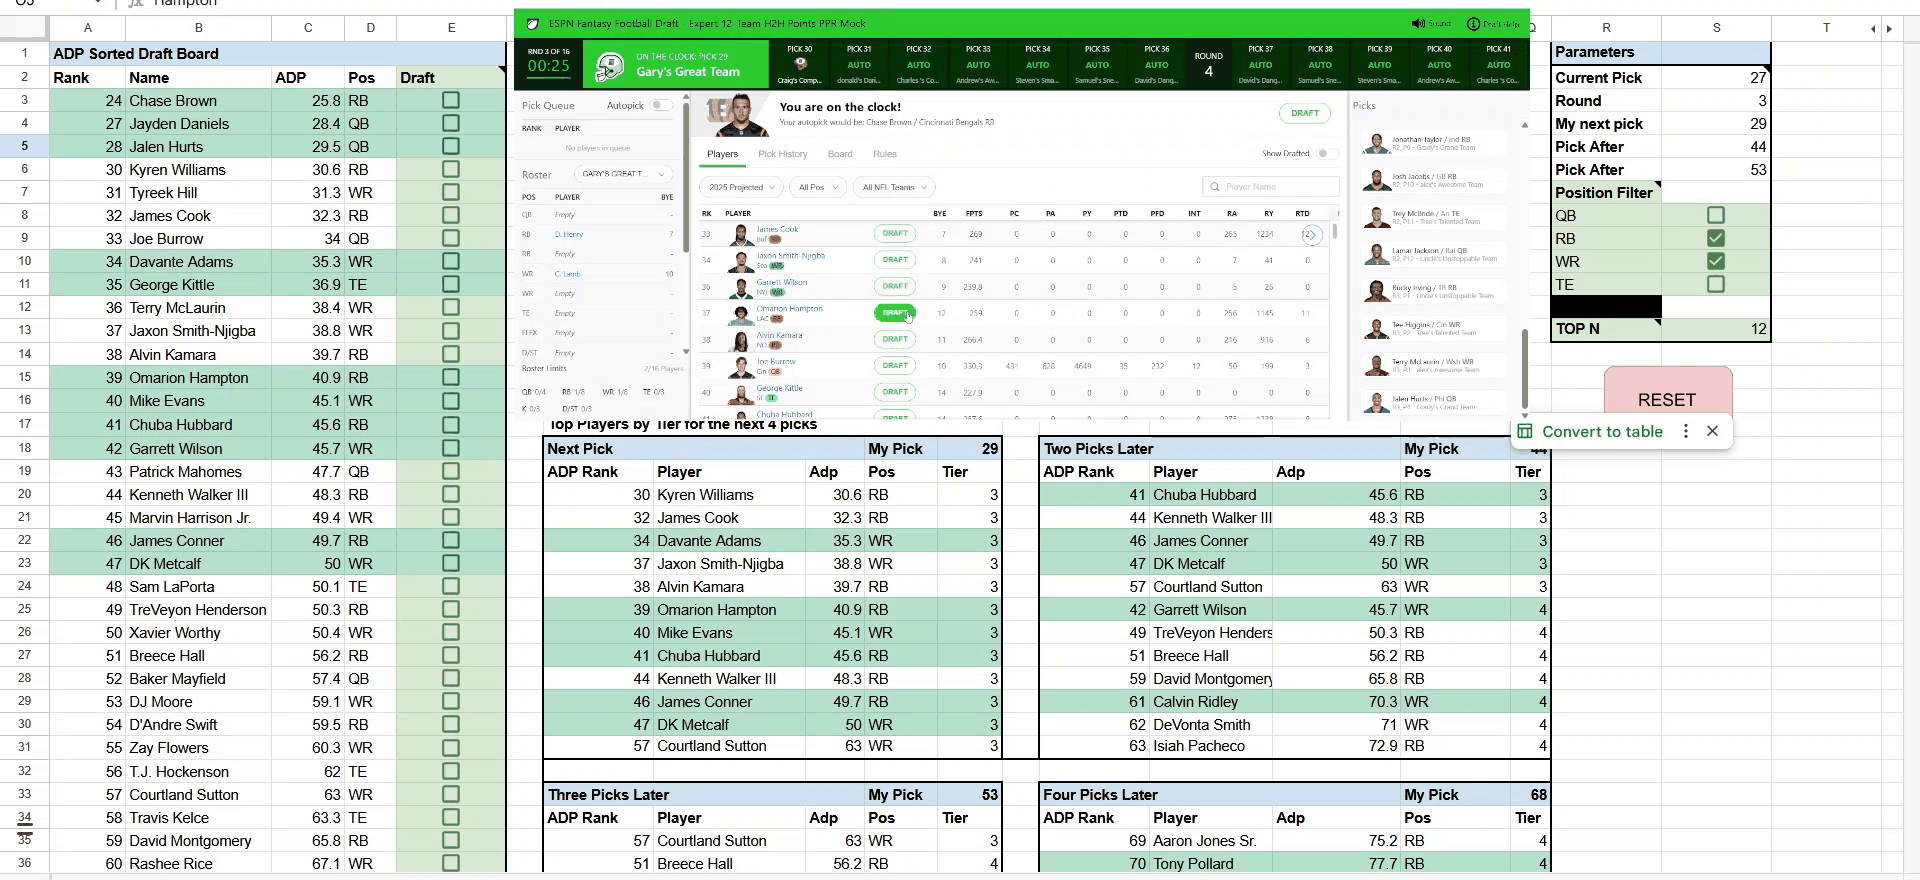Click the stats scroll-right arrow circle

pyautogui.click(x=1311, y=235)
